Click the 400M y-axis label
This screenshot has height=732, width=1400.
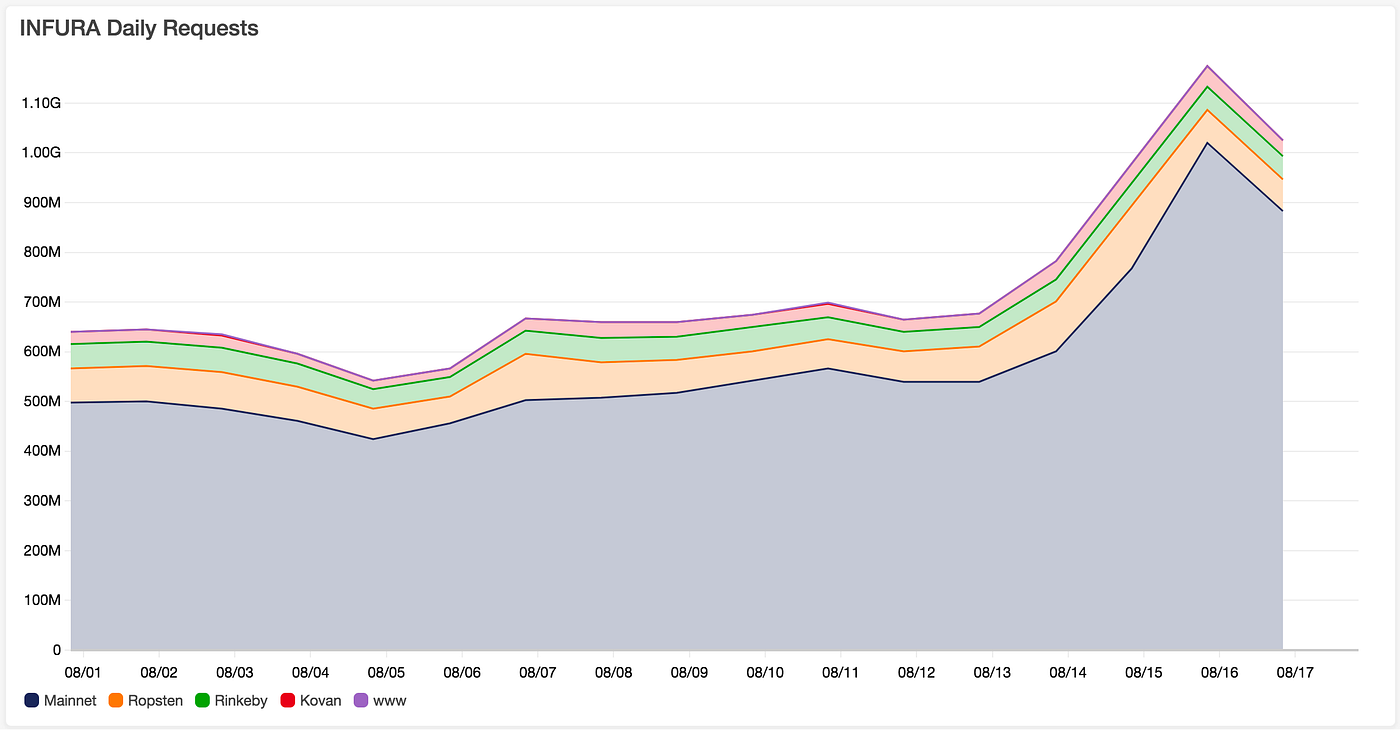[43, 451]
